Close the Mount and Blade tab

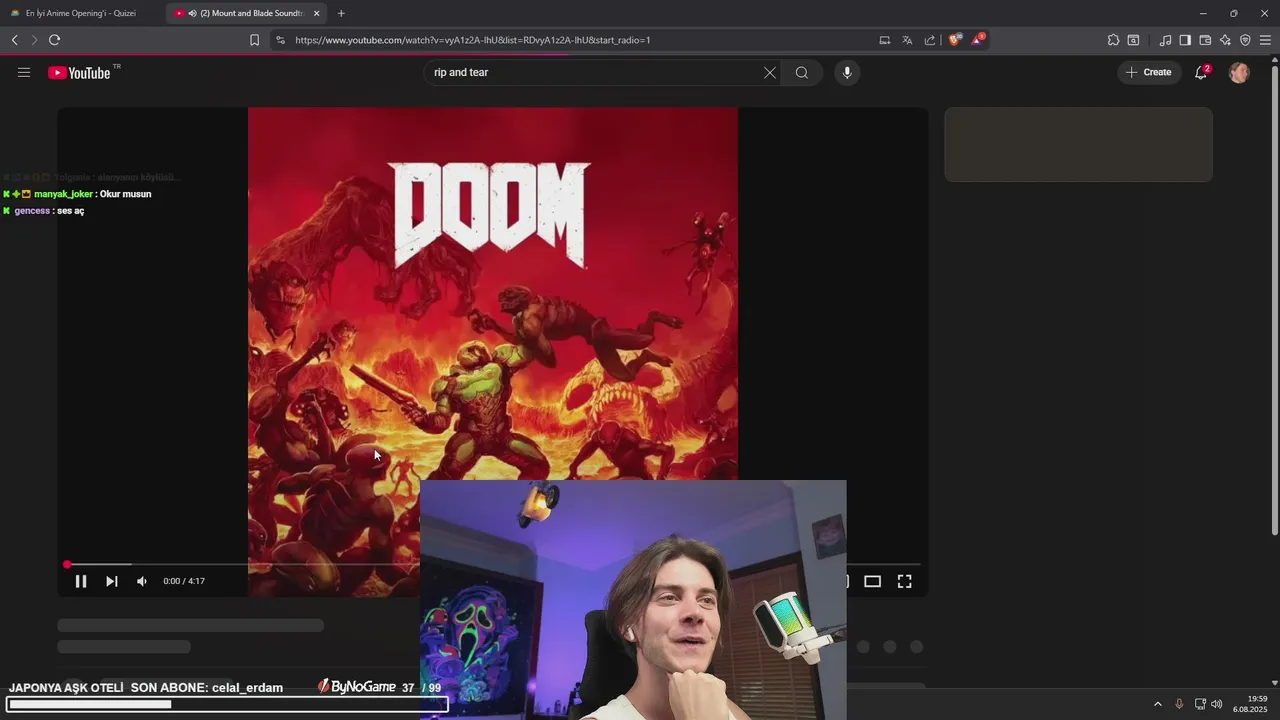(x=317, y=13)
